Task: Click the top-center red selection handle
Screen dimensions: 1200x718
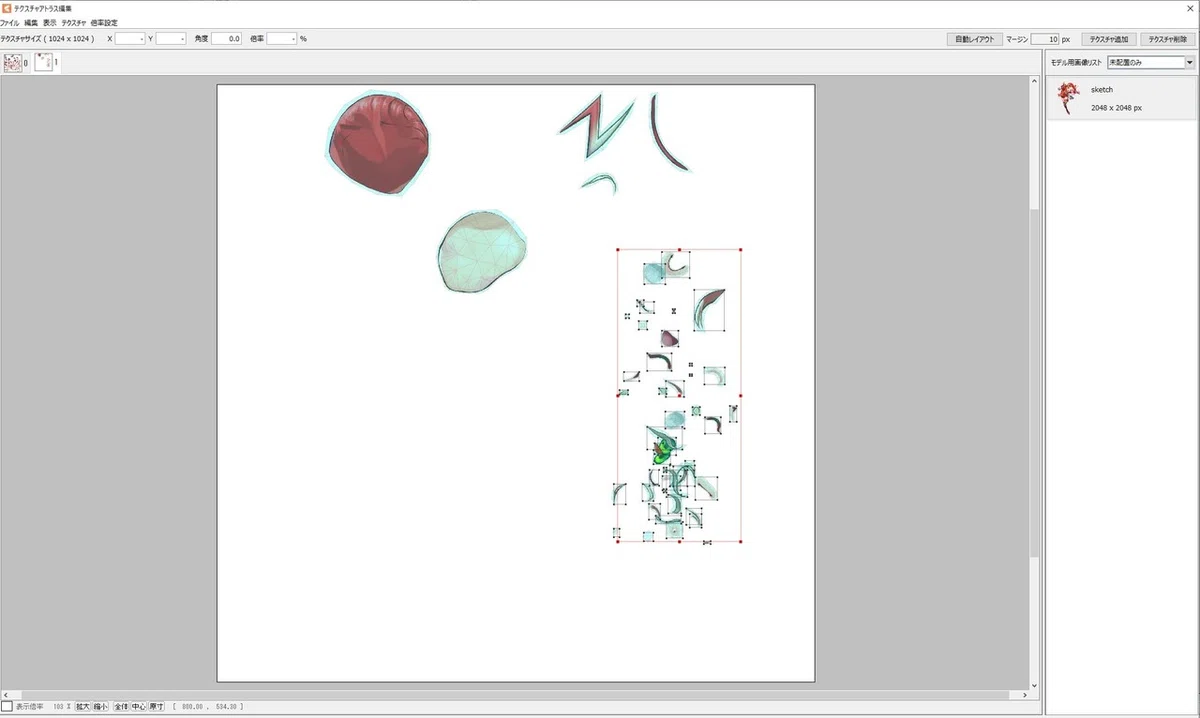Action: click(680, 249)
